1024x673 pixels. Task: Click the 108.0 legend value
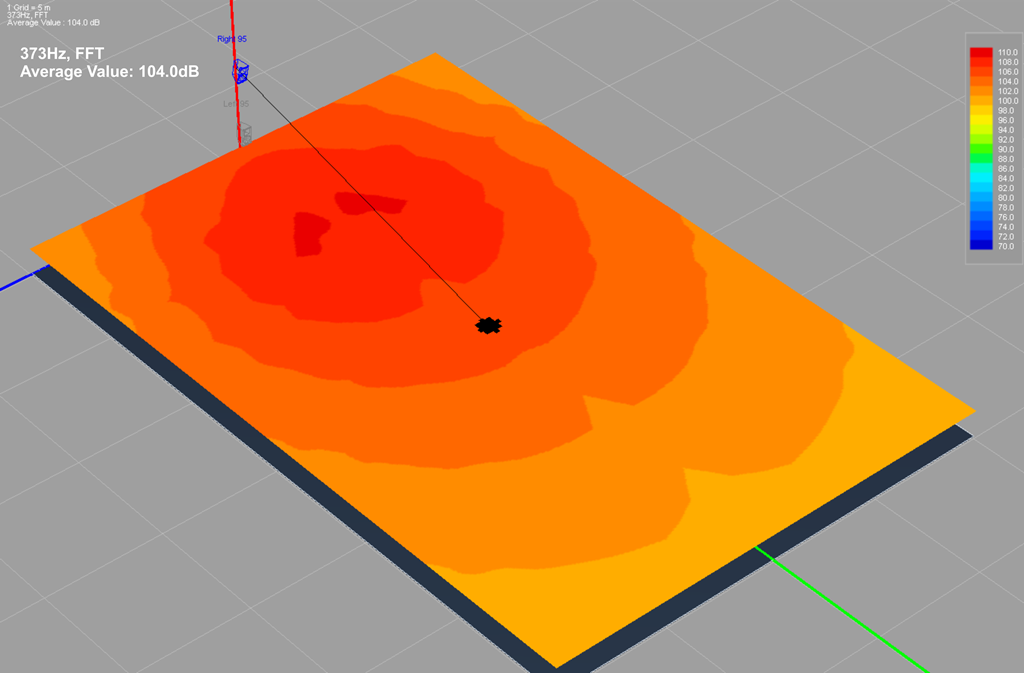1007,62
